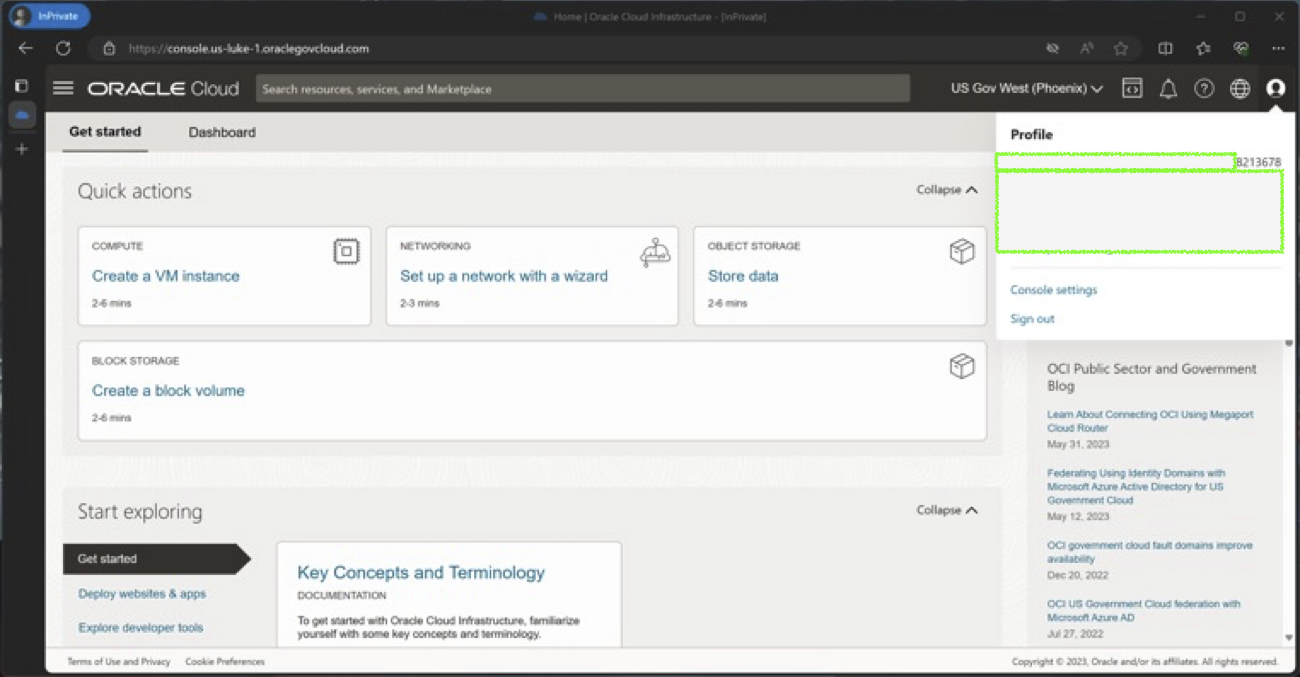1300x677 pixels.
Task: Click the Sign out link
Action: coord(1032,319)
